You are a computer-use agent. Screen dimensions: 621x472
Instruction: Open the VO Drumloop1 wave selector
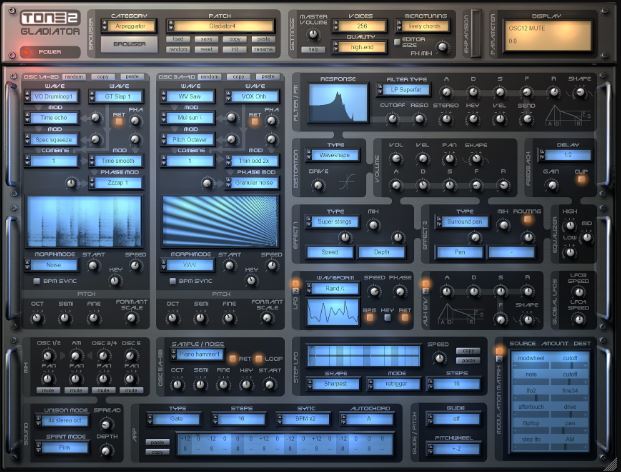(52, 96)
